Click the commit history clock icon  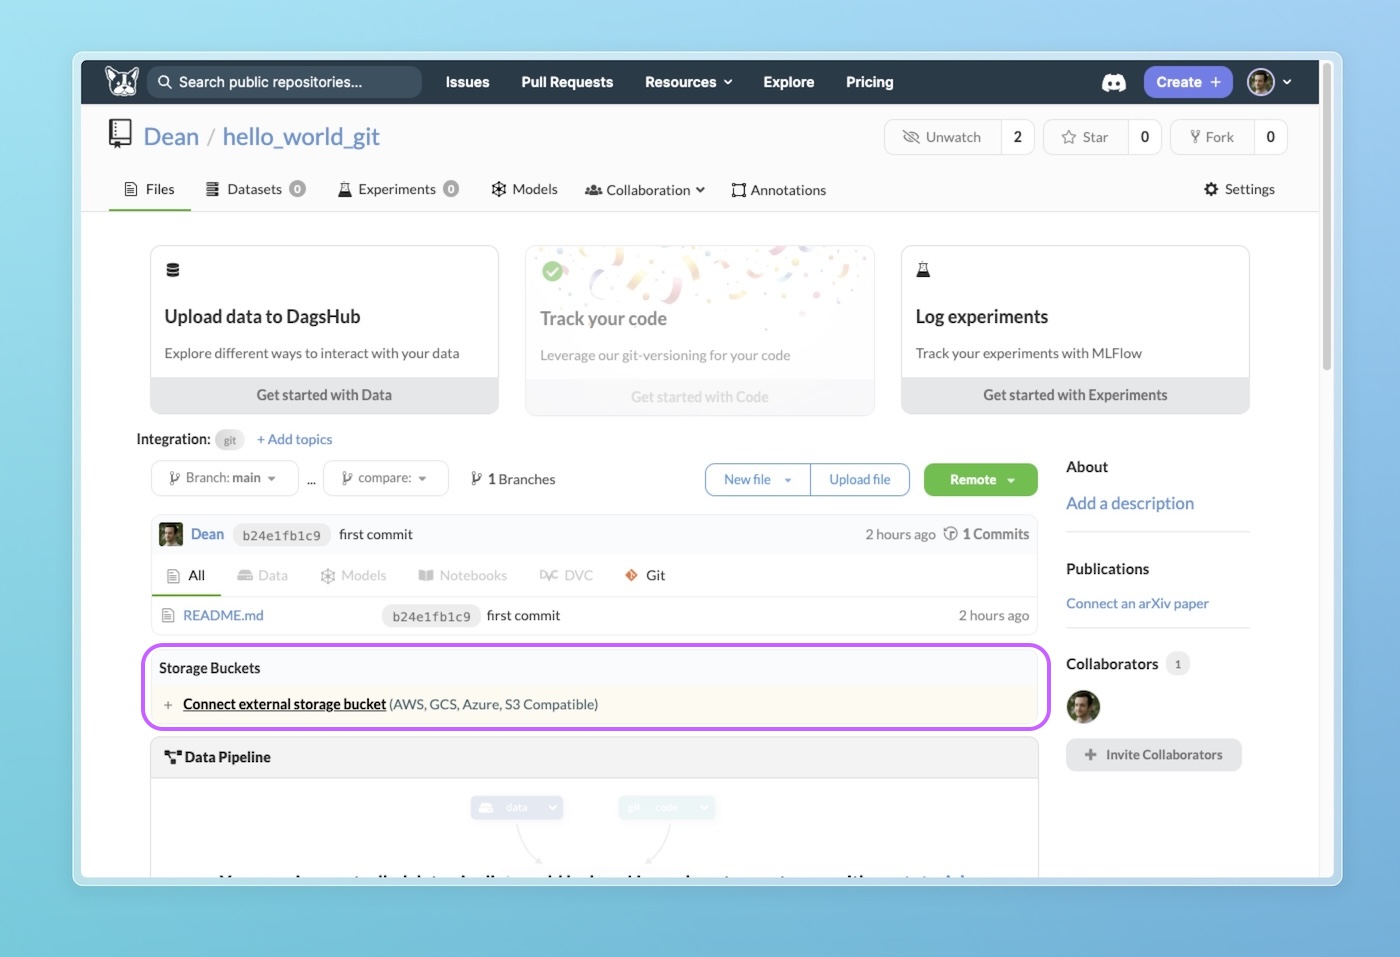(x=950, y=534)
